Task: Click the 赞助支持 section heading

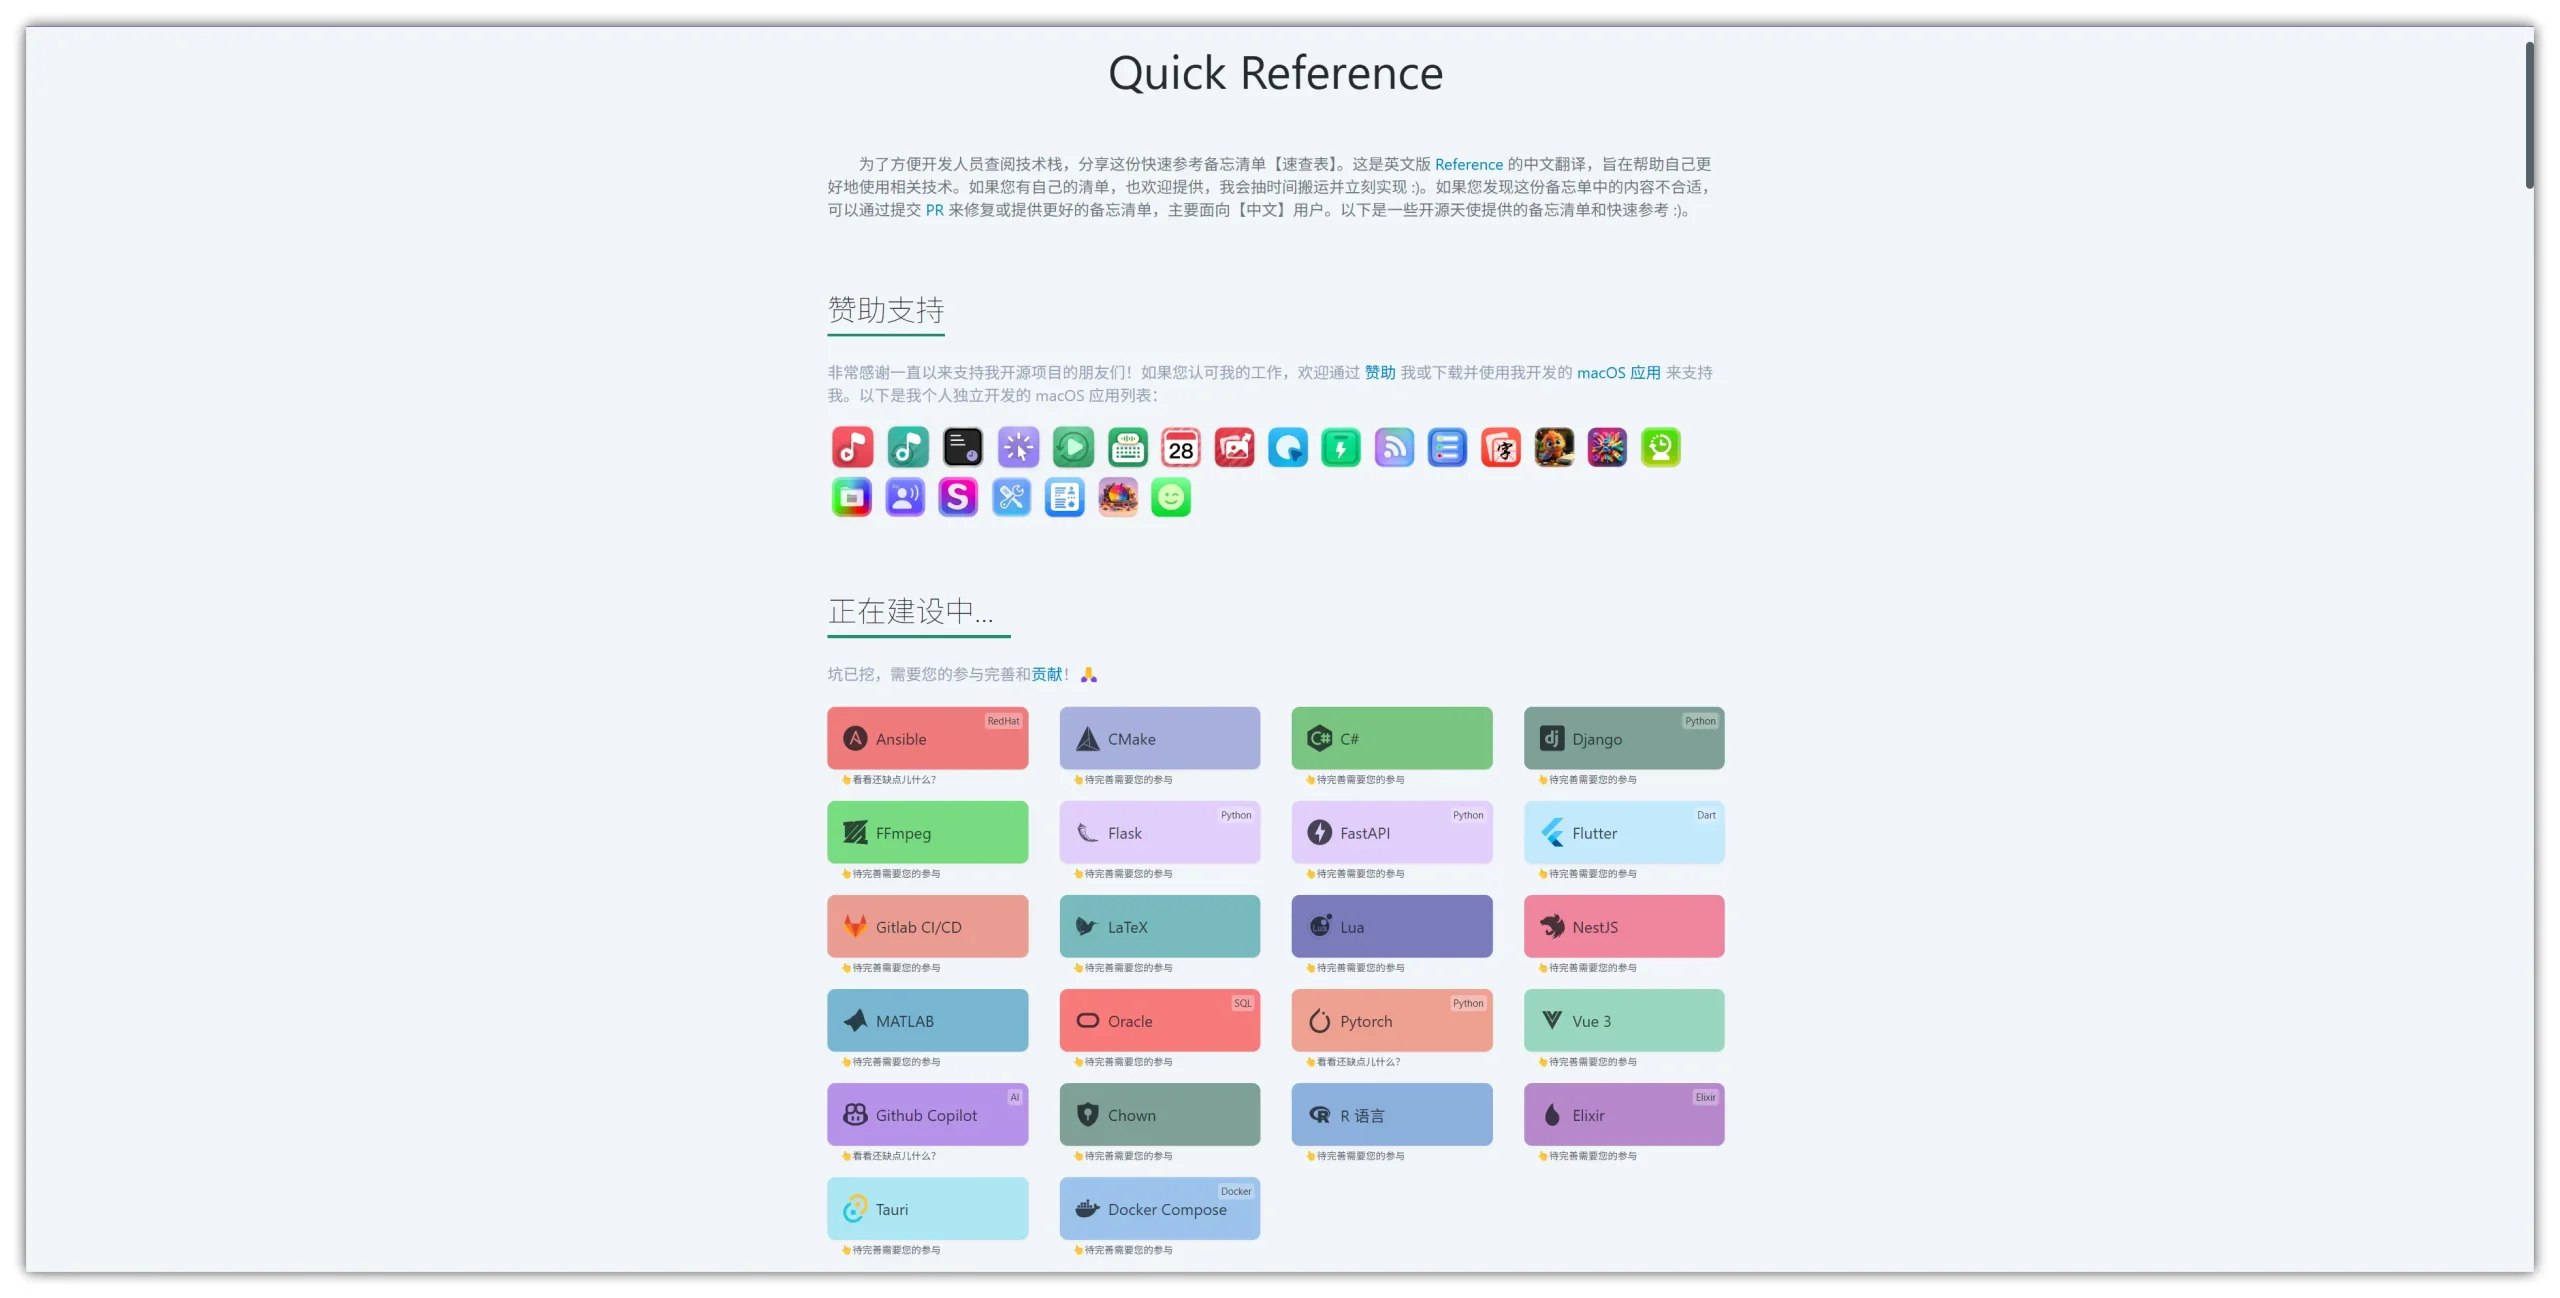Action: (x=885, y=310)
